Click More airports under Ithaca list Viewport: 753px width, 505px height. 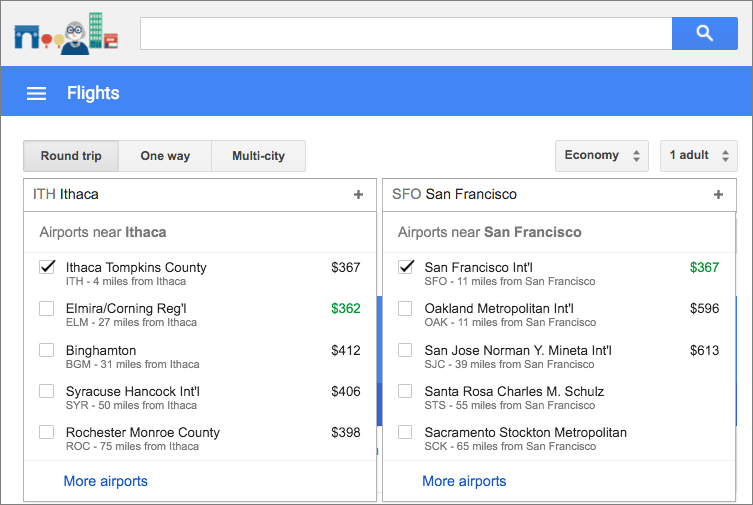click(x=106, y=481)
